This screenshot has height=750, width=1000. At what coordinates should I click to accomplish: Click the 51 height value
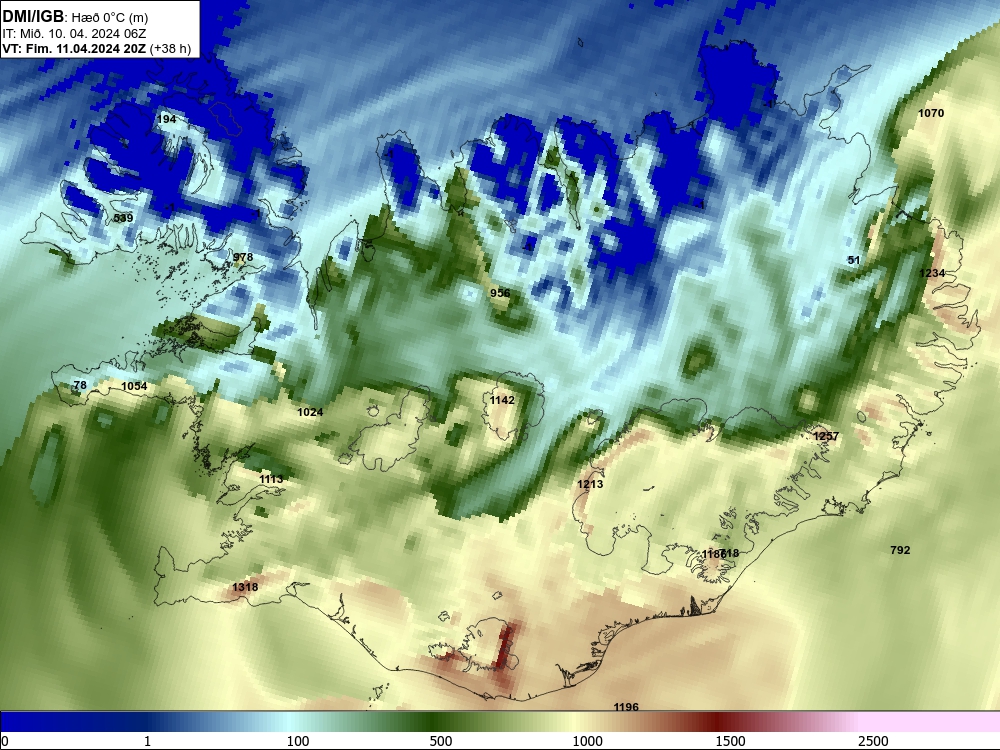click(854, 260)
